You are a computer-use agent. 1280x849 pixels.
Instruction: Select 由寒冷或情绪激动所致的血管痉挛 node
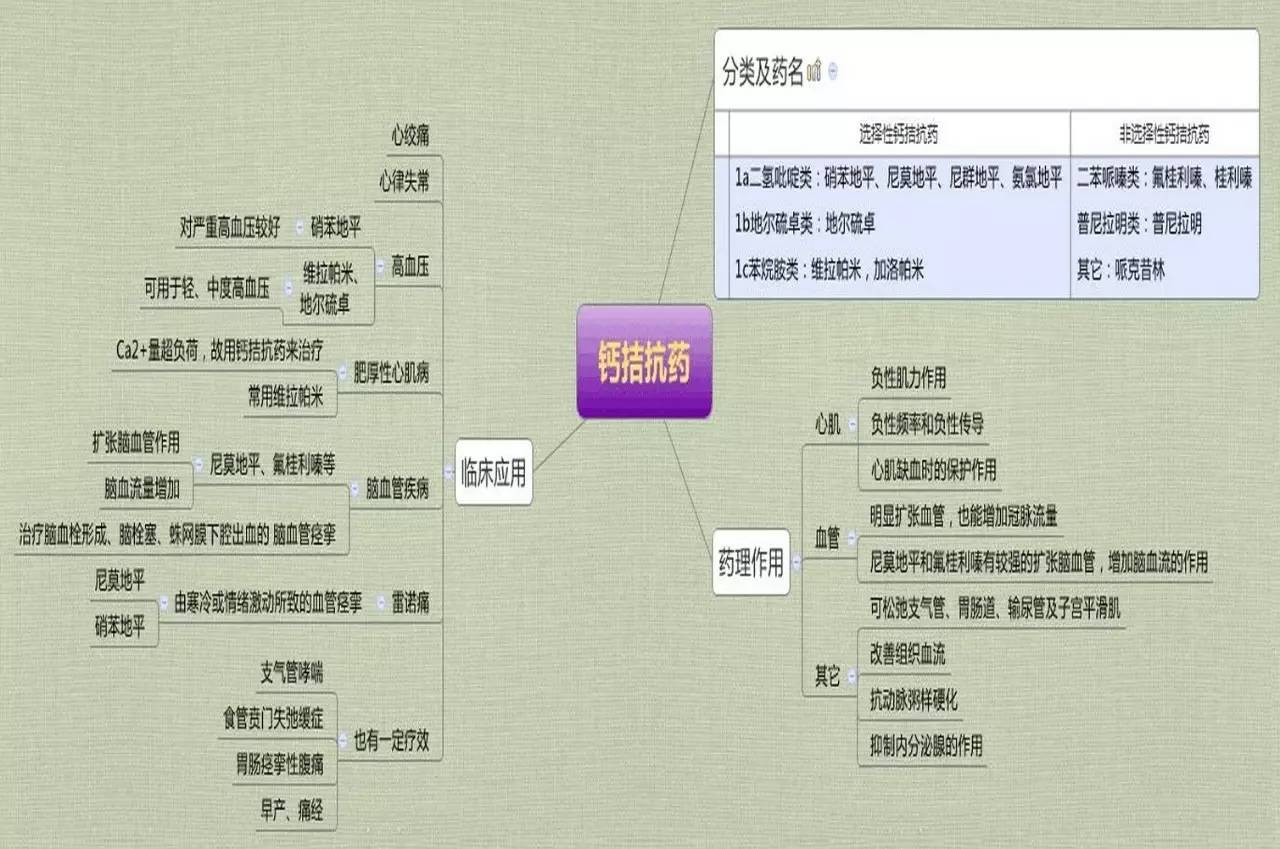[x=268, y=603]
